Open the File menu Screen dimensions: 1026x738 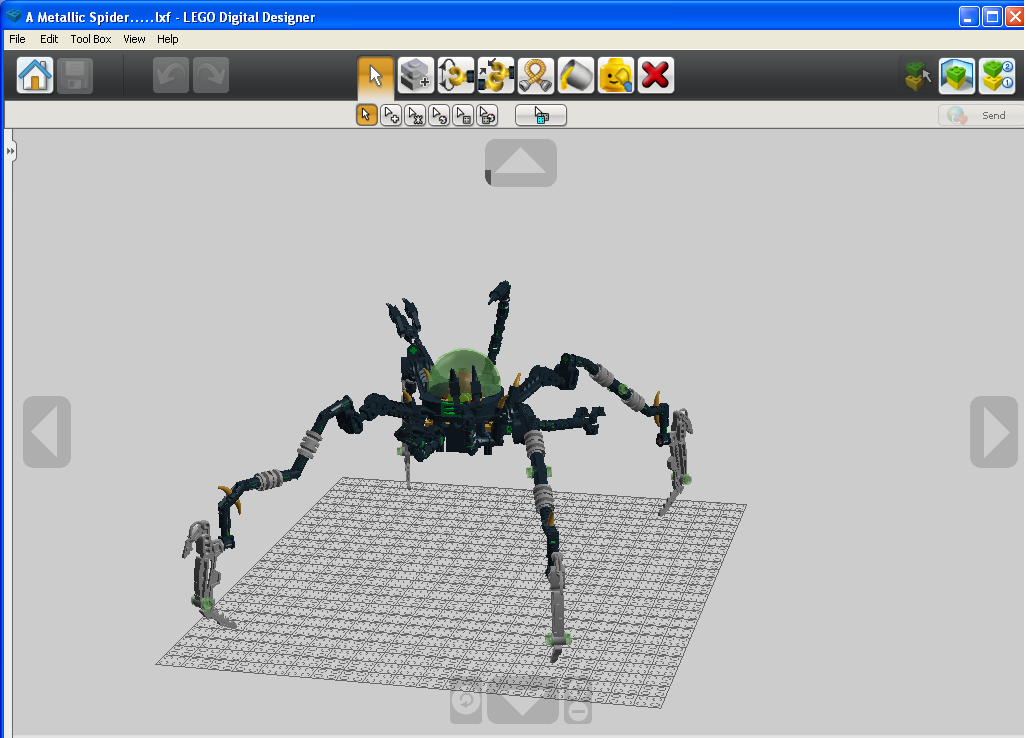(x=16, y=39)
